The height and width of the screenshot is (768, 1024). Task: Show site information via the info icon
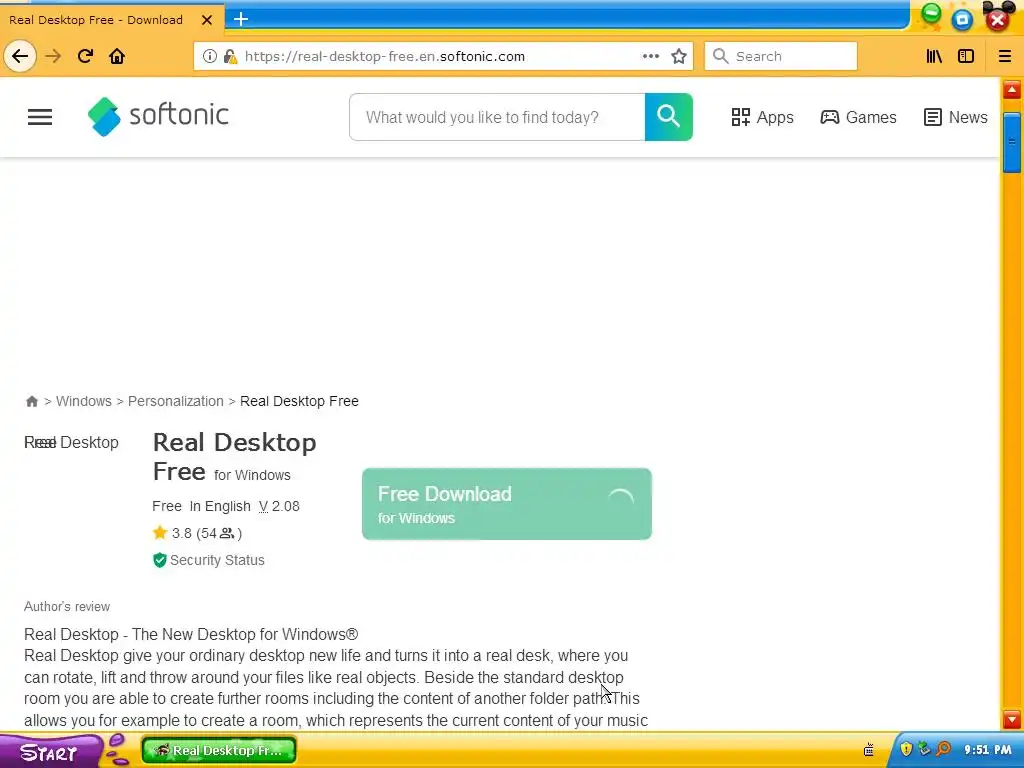210,56
